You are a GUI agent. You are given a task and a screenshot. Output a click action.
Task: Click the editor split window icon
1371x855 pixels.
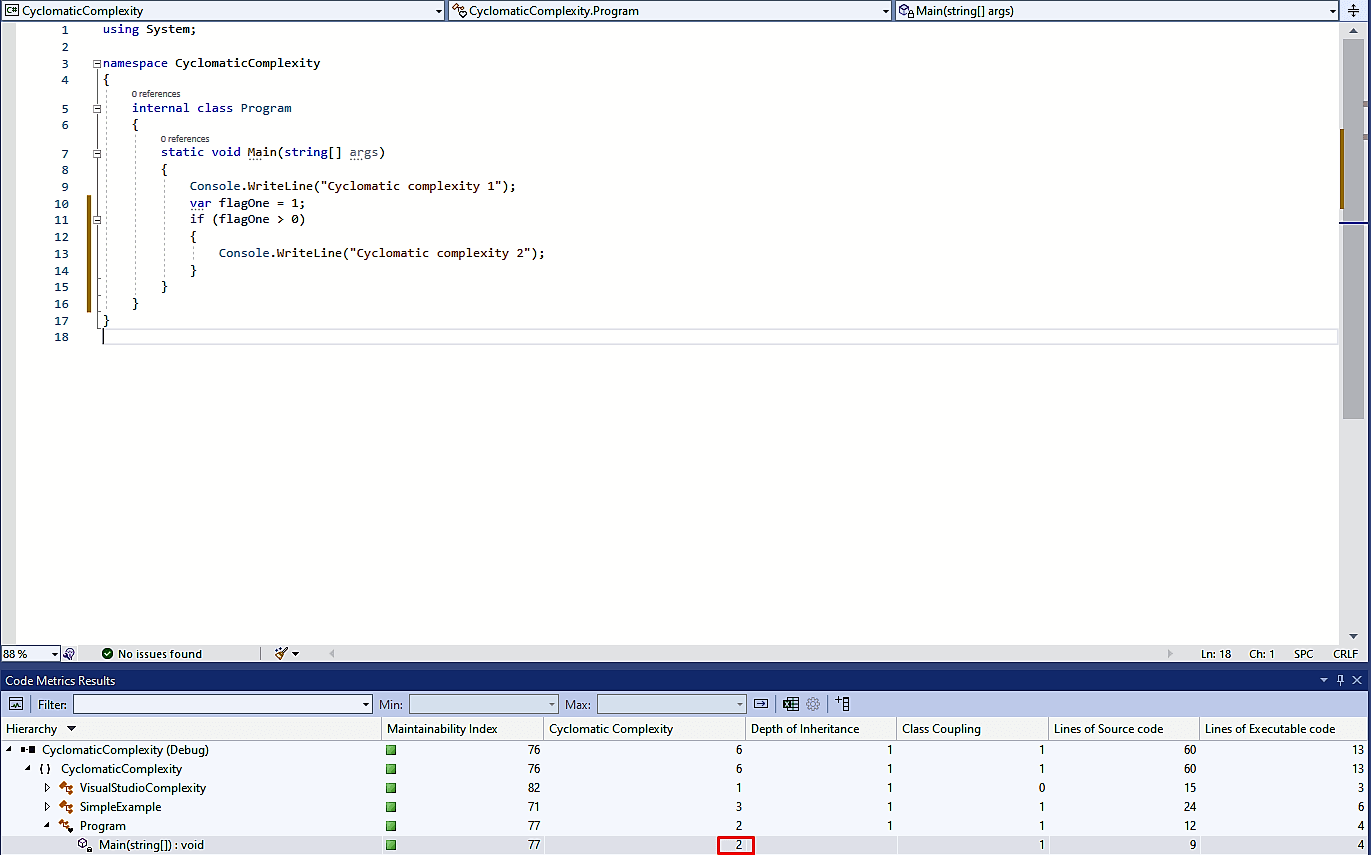[x=1354, y=11]
